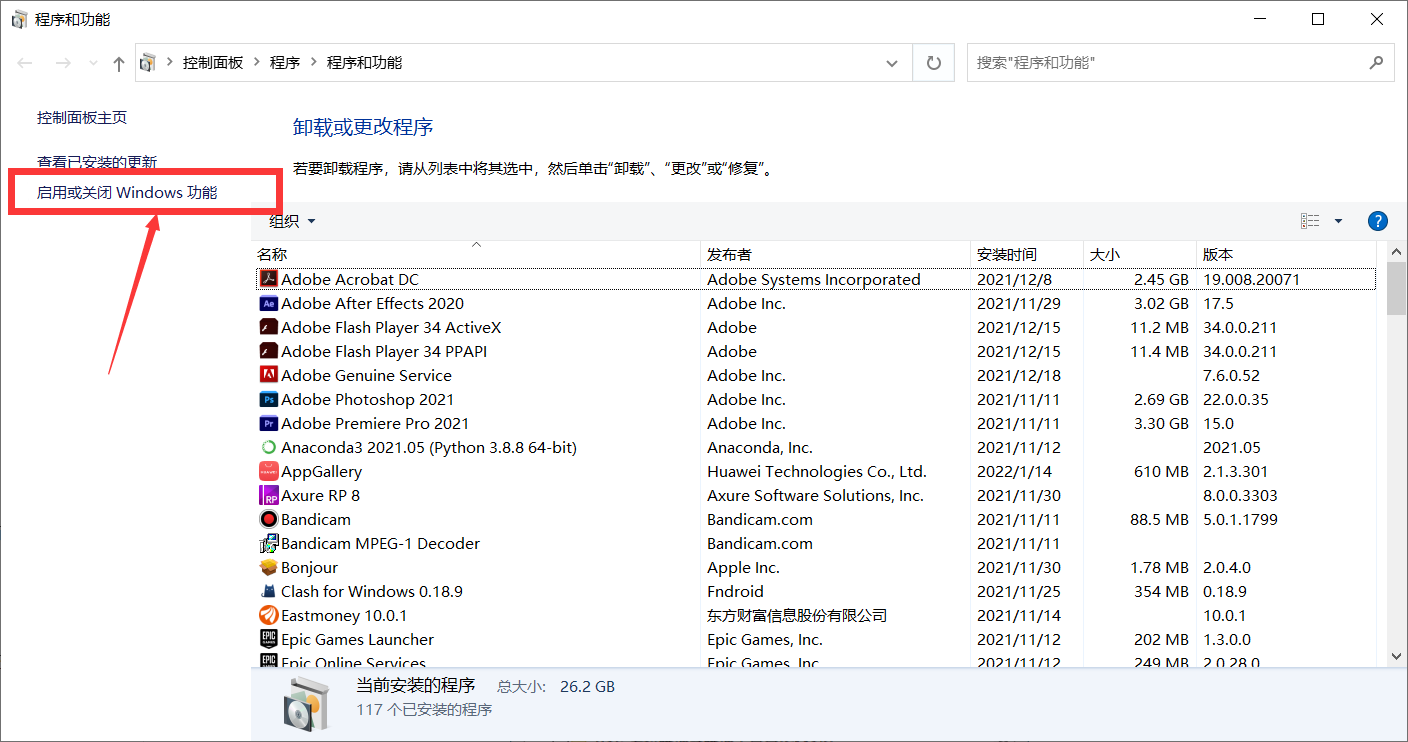Click the view options list icon

tap(1310, 221)
